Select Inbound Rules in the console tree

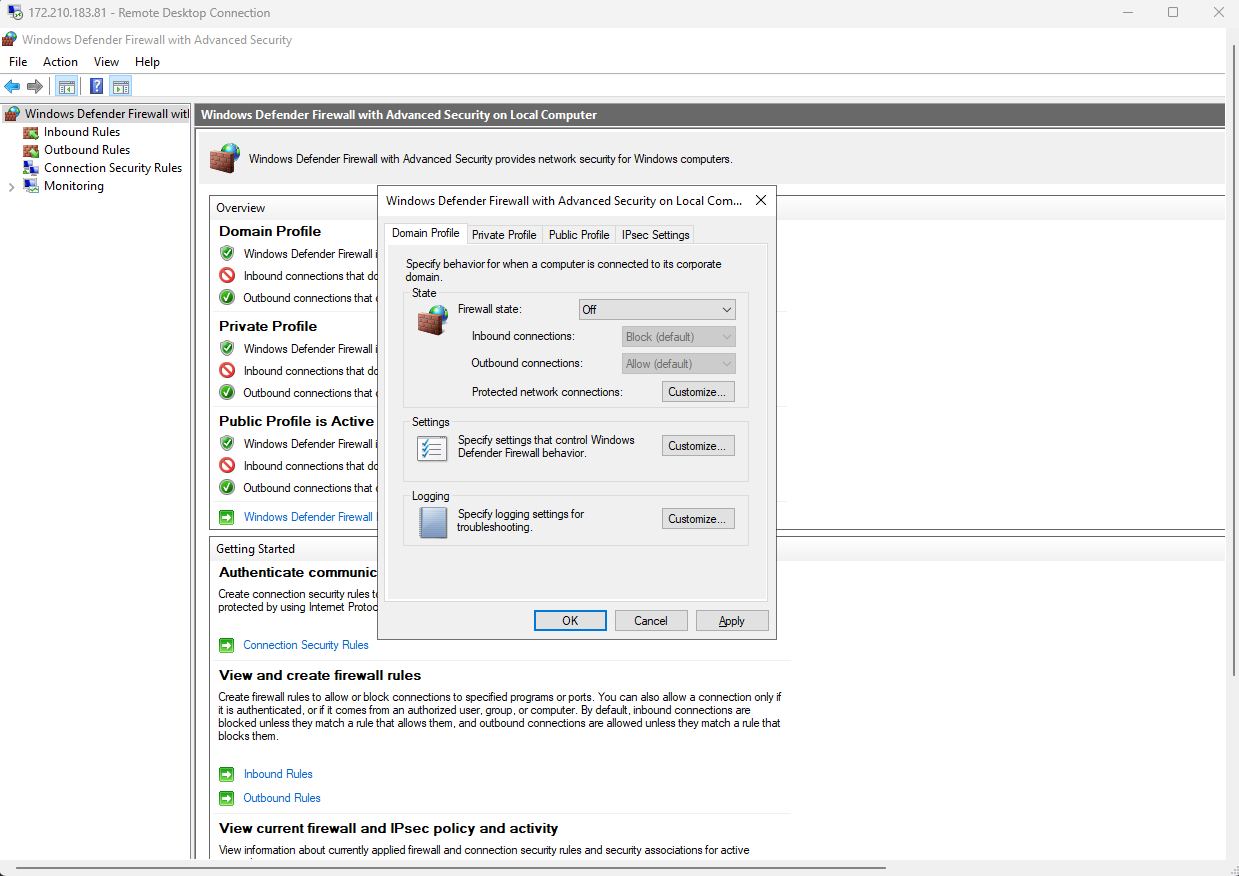click(82, 132)
